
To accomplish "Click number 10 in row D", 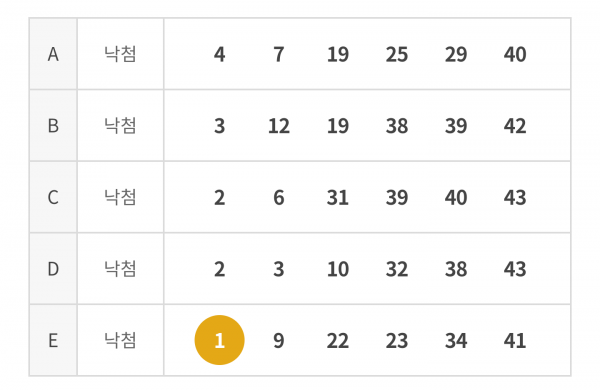I will [x=338, y=269].
